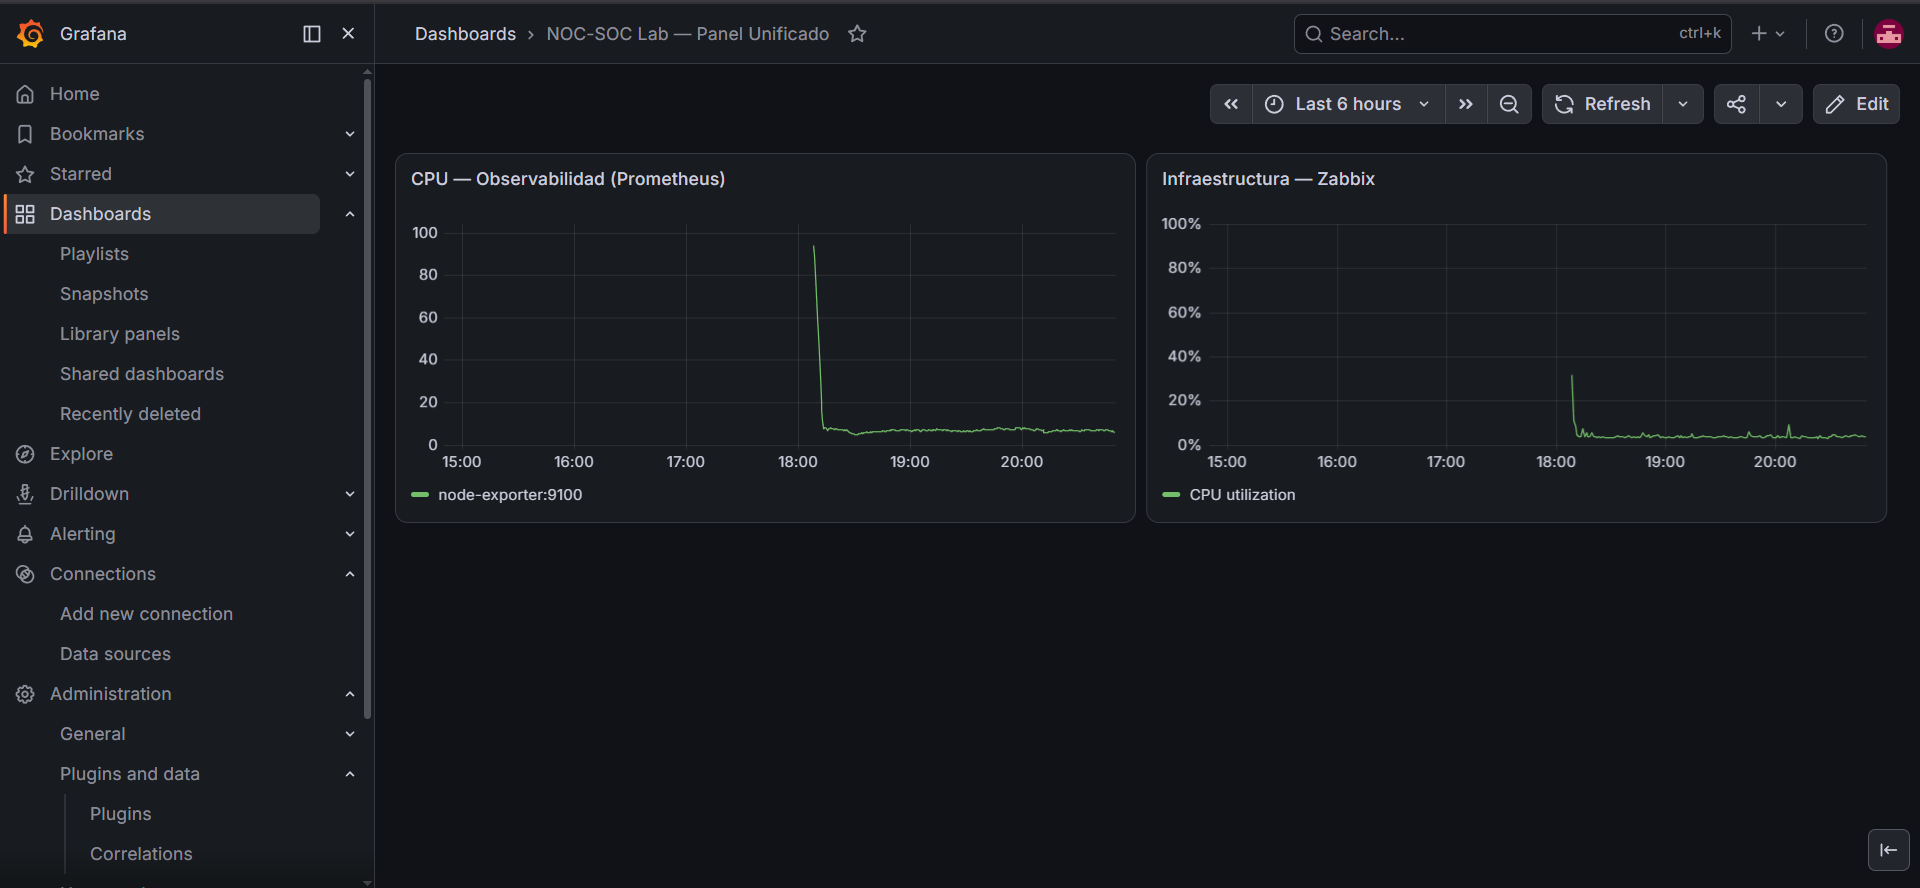The height and width of the screenshot is (888, 1920).
Task: Zoom out the time range
Action: point(1509,104)
